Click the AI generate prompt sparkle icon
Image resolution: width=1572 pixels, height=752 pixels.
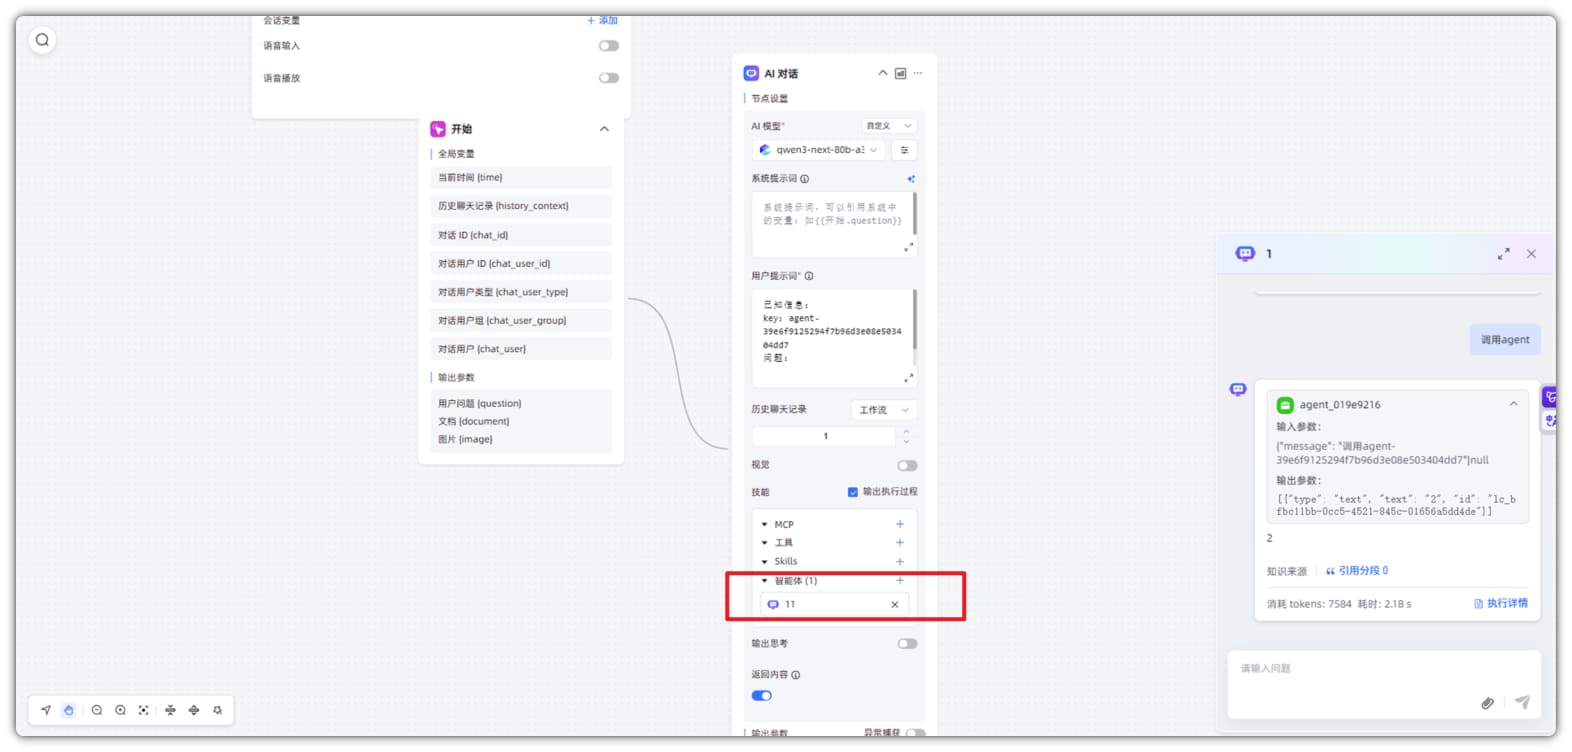[910, 179]
